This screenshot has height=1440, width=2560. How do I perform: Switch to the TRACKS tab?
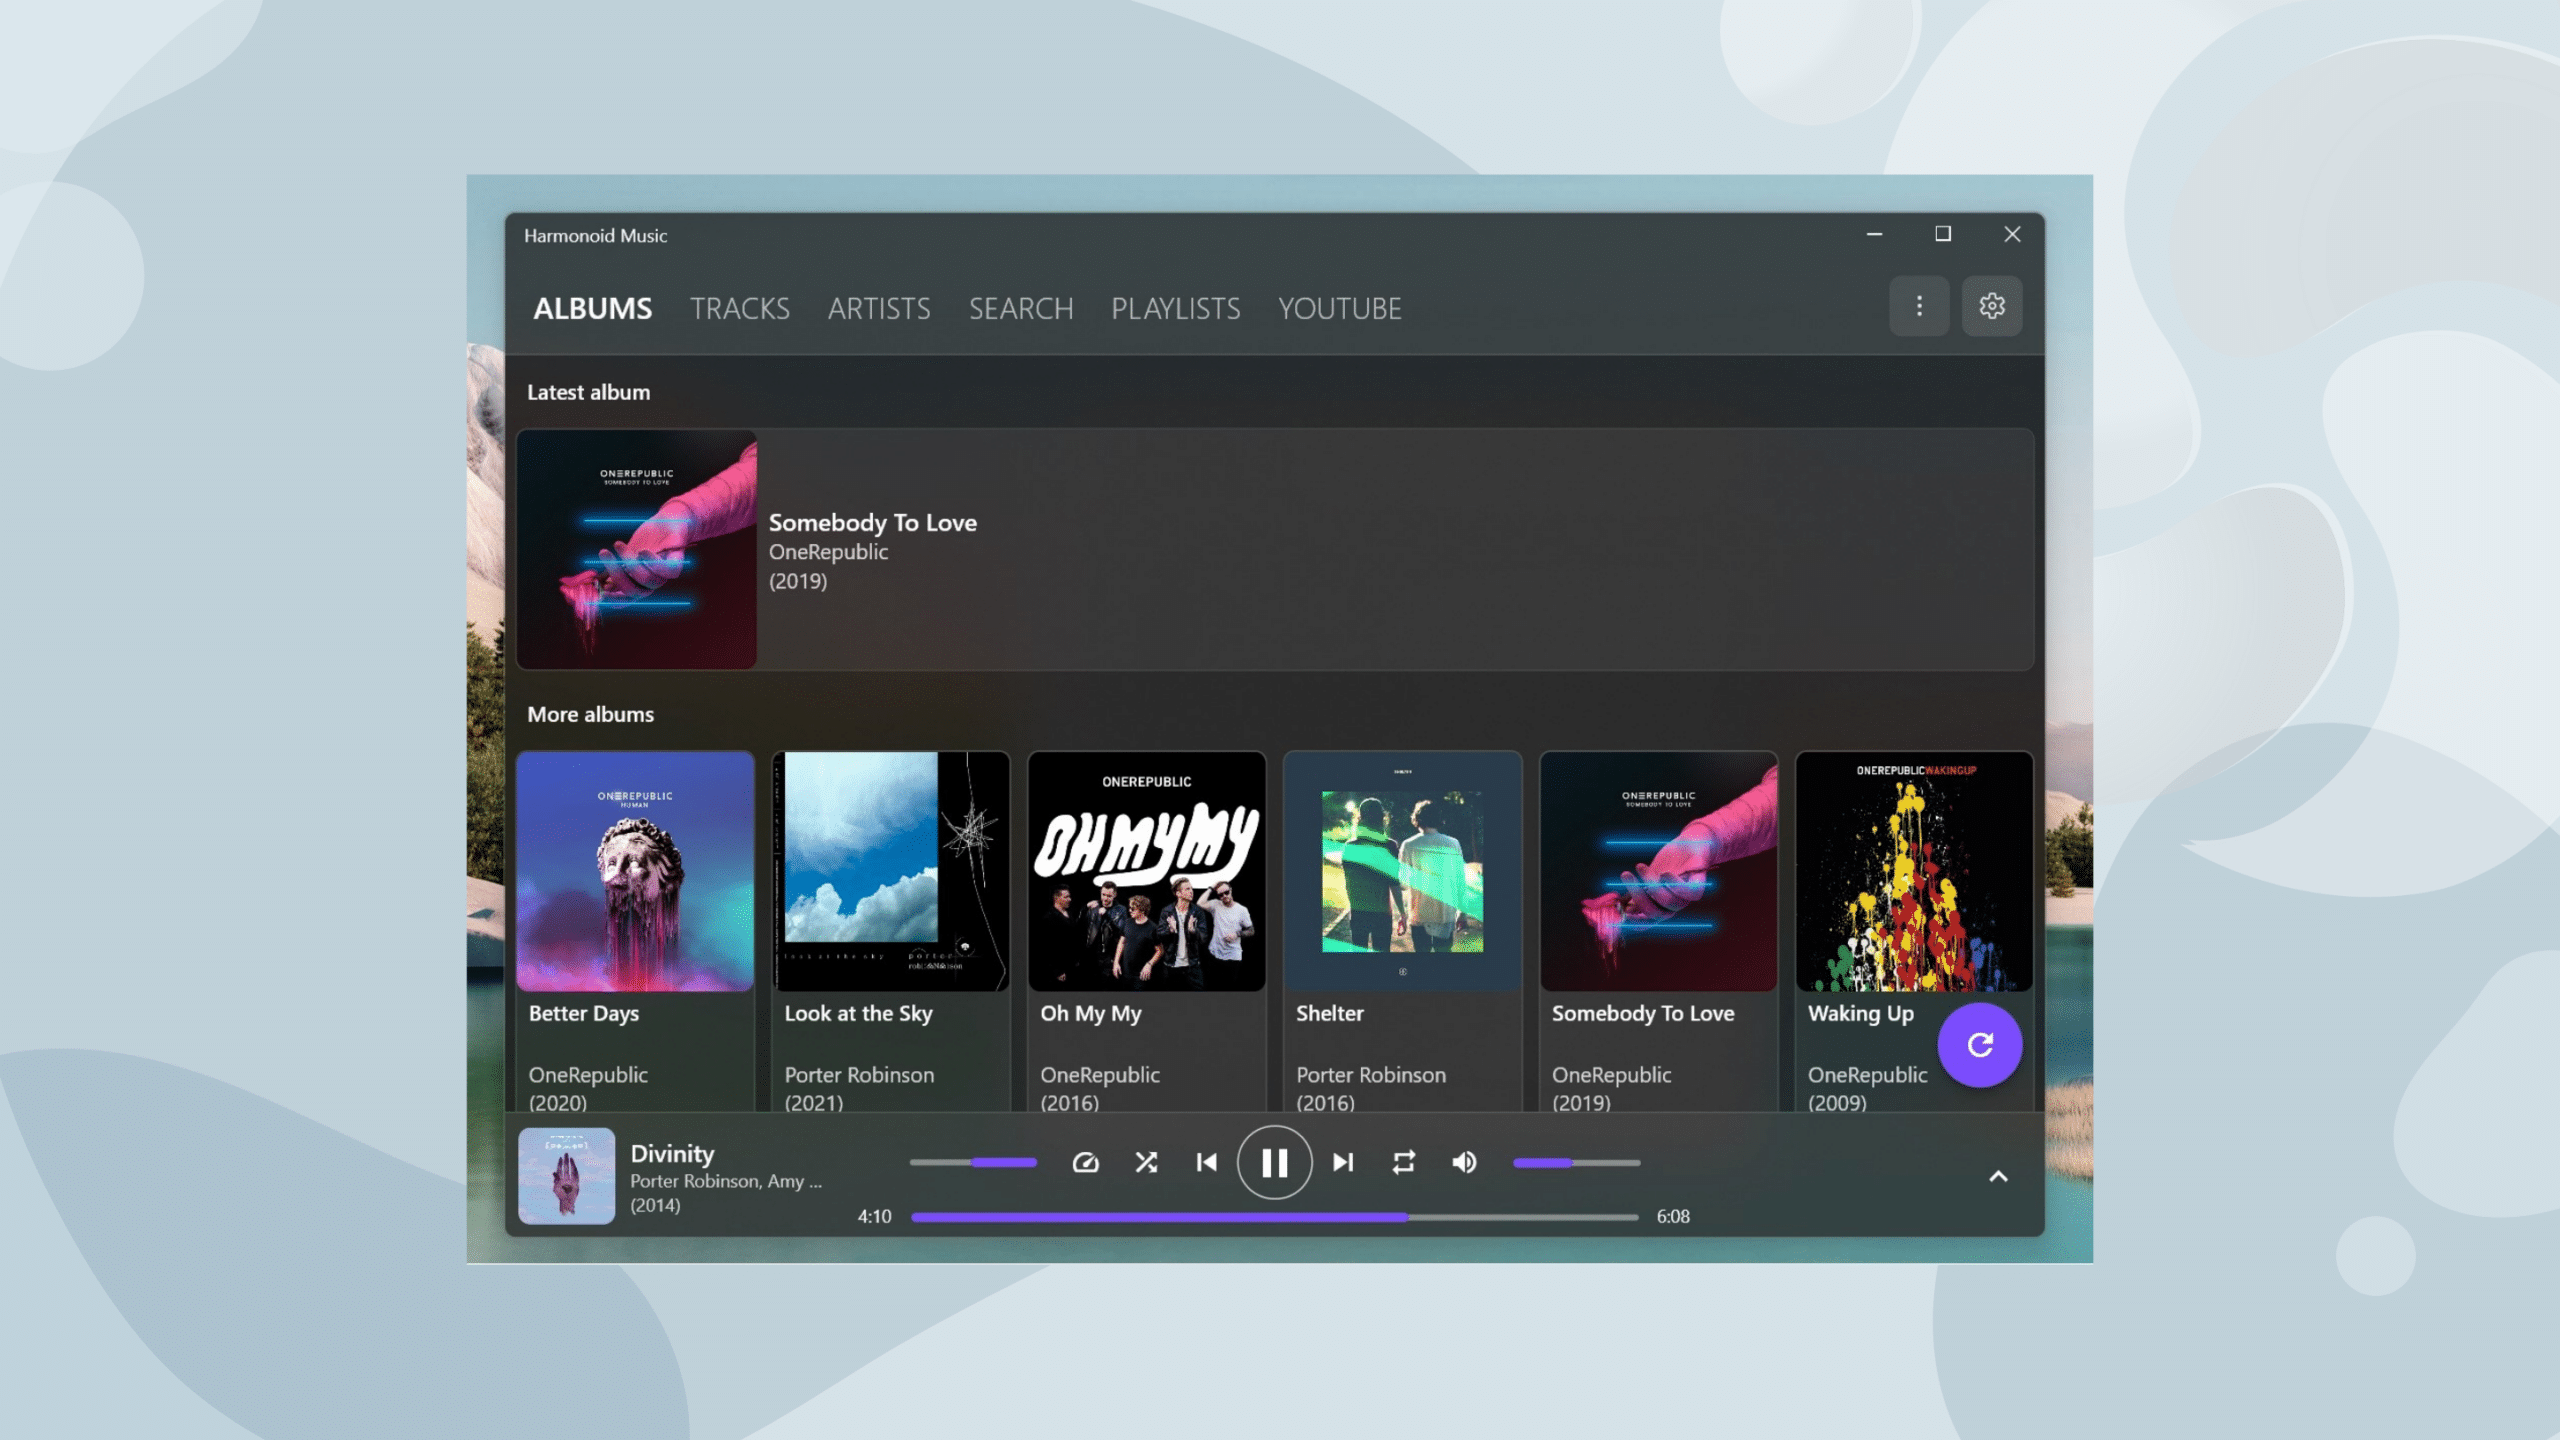740,308
